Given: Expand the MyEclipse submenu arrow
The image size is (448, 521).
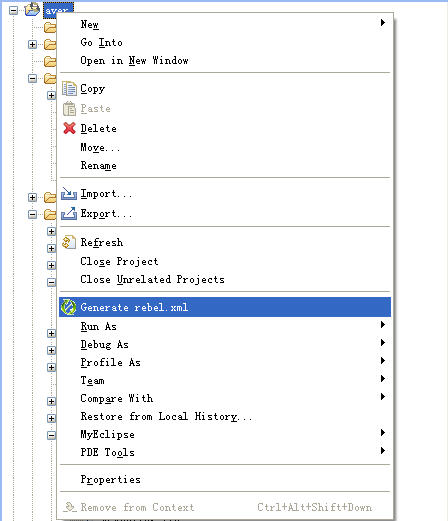Looking at the screenshot, I should (383, 433).
